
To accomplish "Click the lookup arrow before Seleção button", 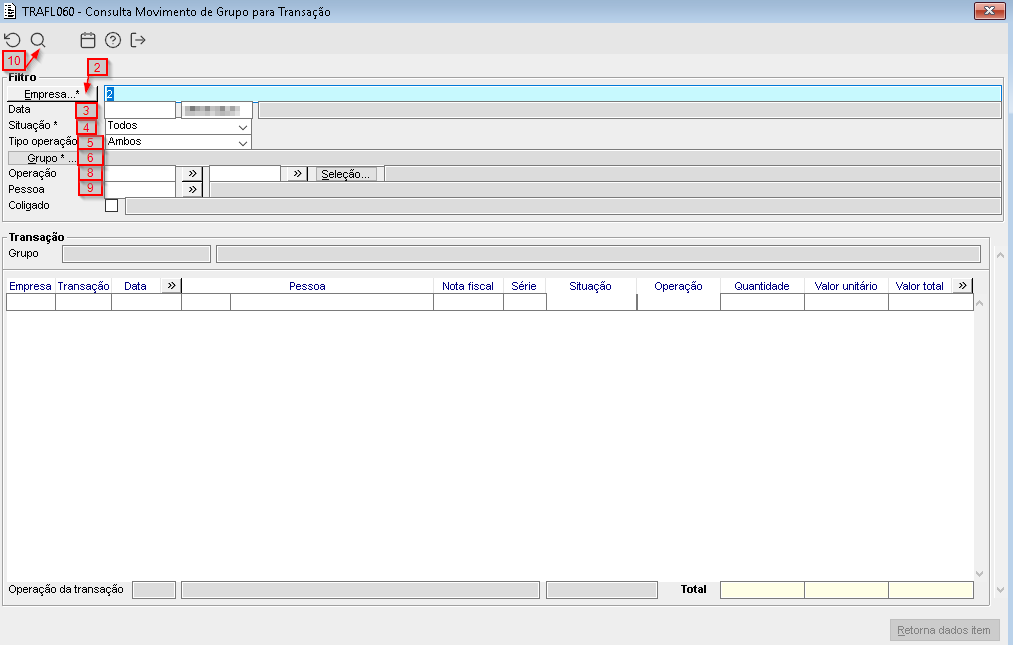I will click(297, 174).
